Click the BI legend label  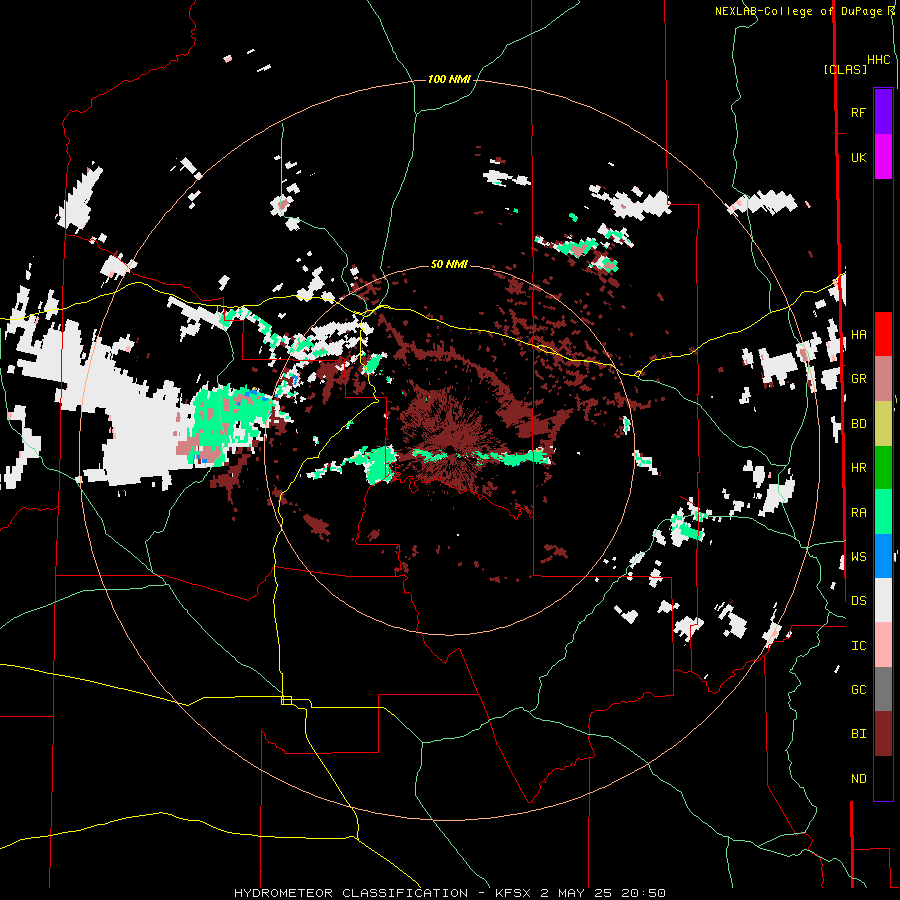coord(859,734)
